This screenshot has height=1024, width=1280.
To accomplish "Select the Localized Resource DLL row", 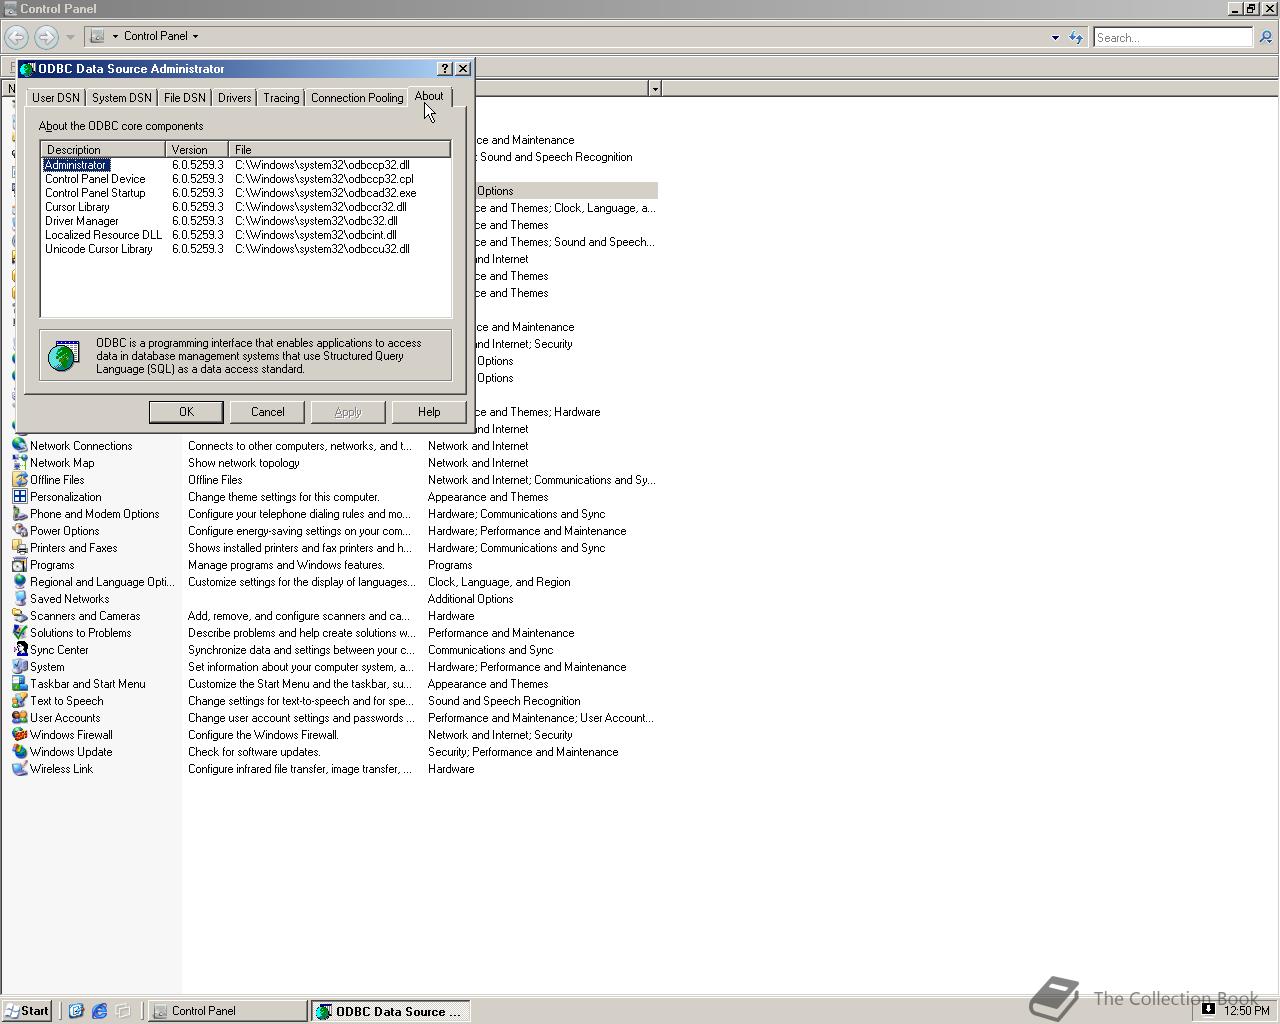I will (245, 235).
